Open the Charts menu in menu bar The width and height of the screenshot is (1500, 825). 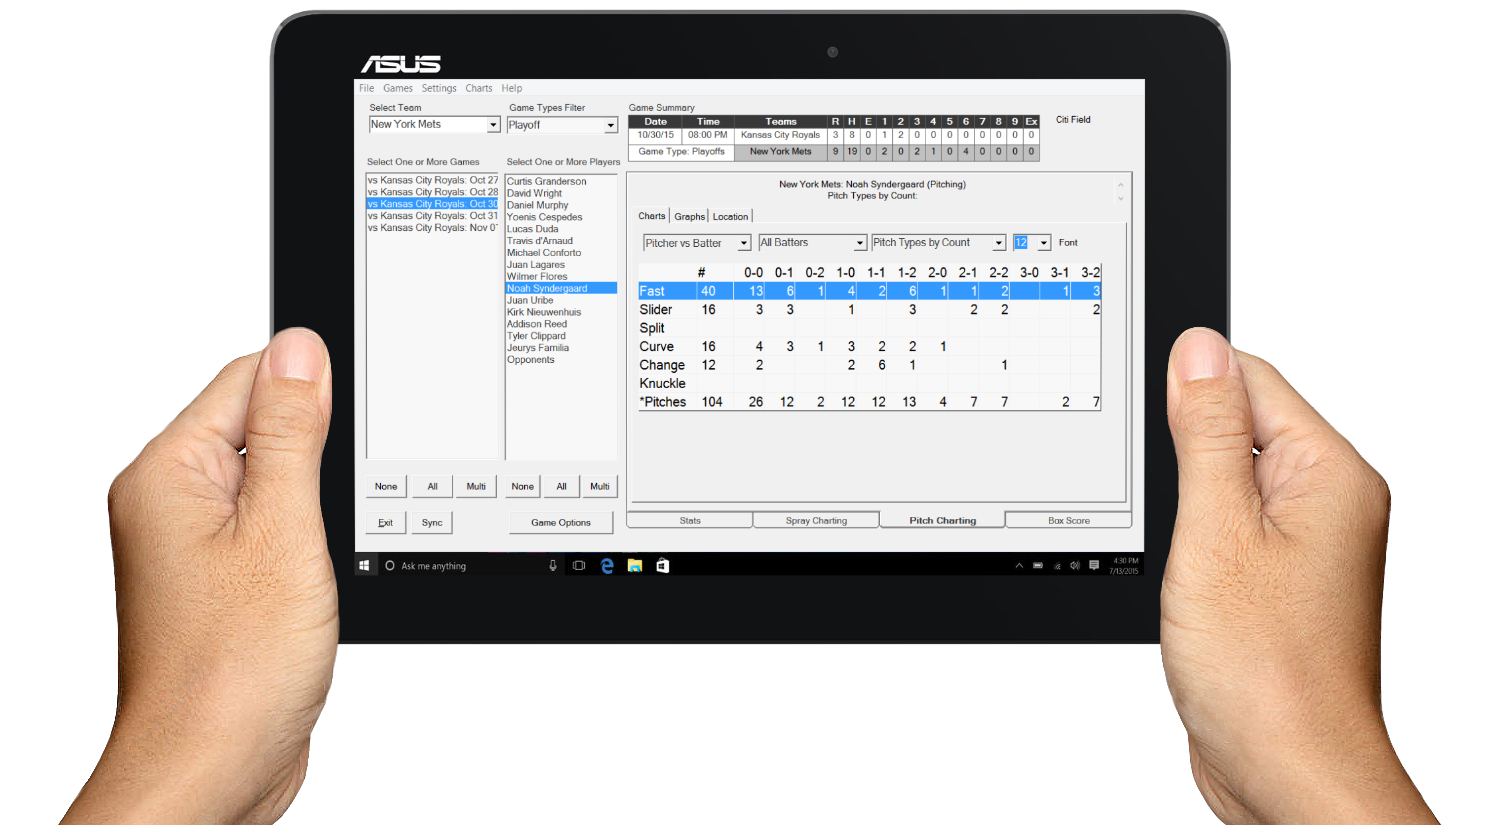pos(479,88)
